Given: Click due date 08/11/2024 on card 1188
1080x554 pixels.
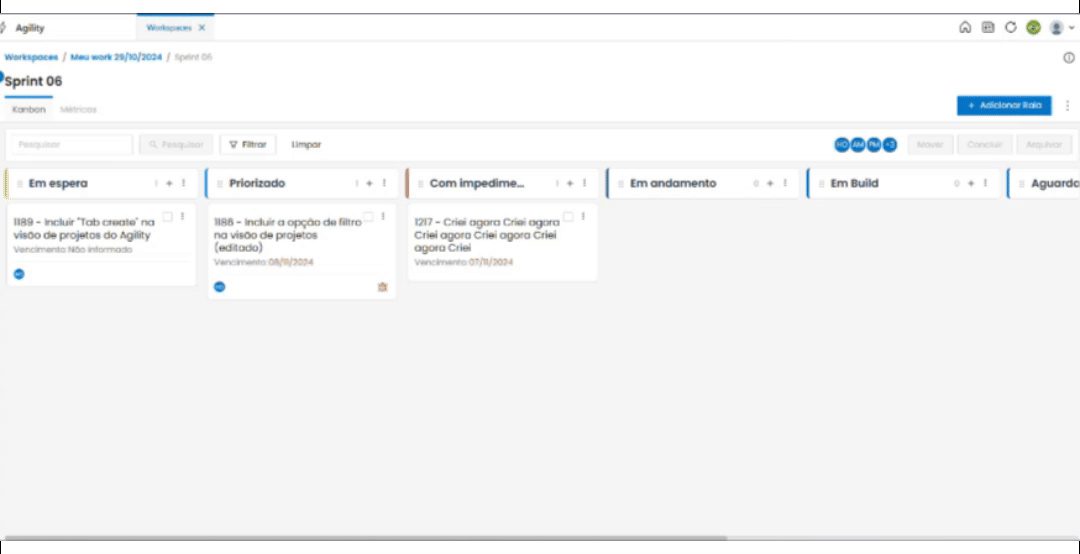Looking at the screenshot, I should 291,263.
